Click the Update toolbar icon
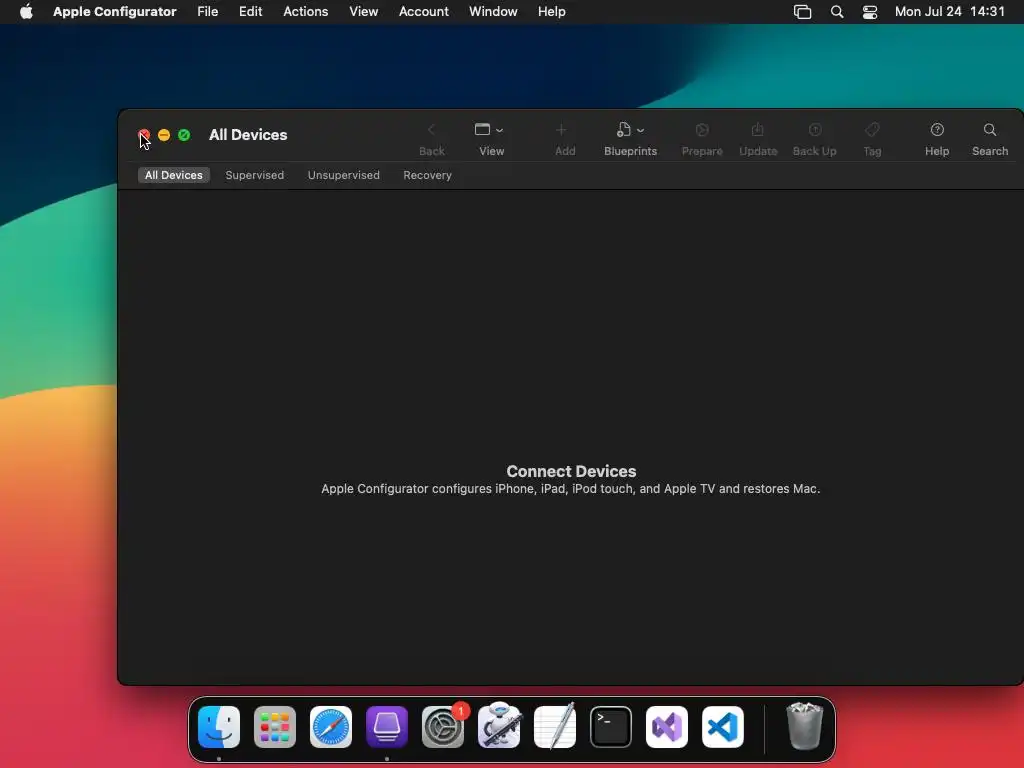Viewport: 1024px width, 768px height. (x=758, y=130)
